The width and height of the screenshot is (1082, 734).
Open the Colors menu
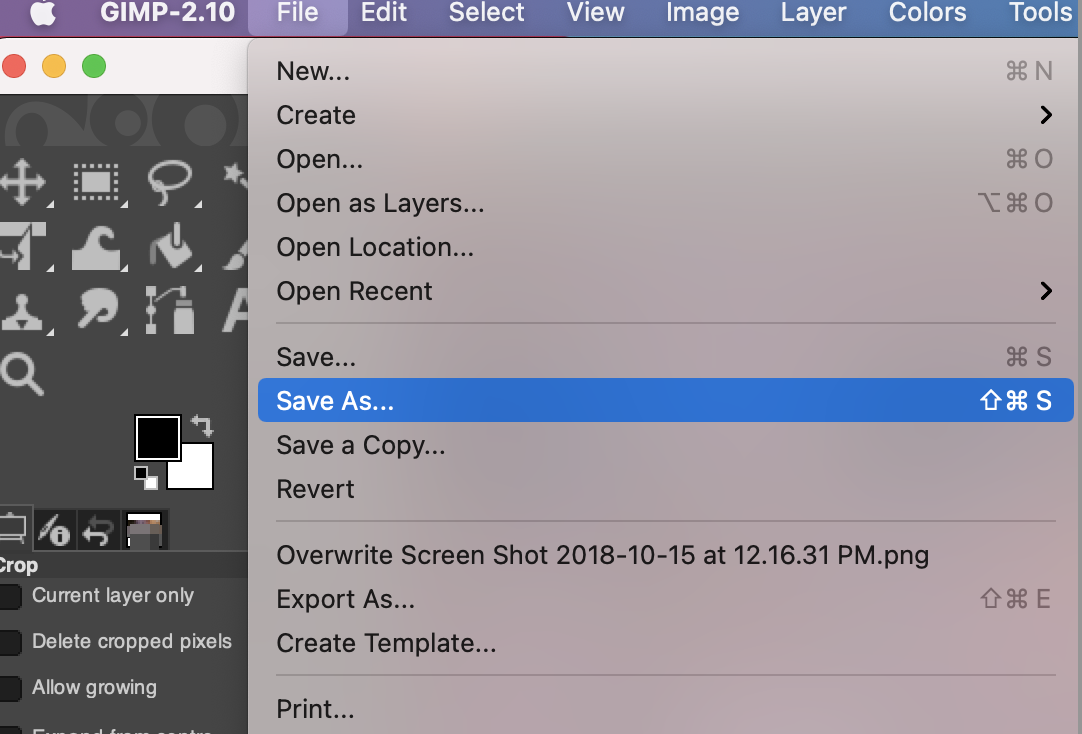point(927,12)
